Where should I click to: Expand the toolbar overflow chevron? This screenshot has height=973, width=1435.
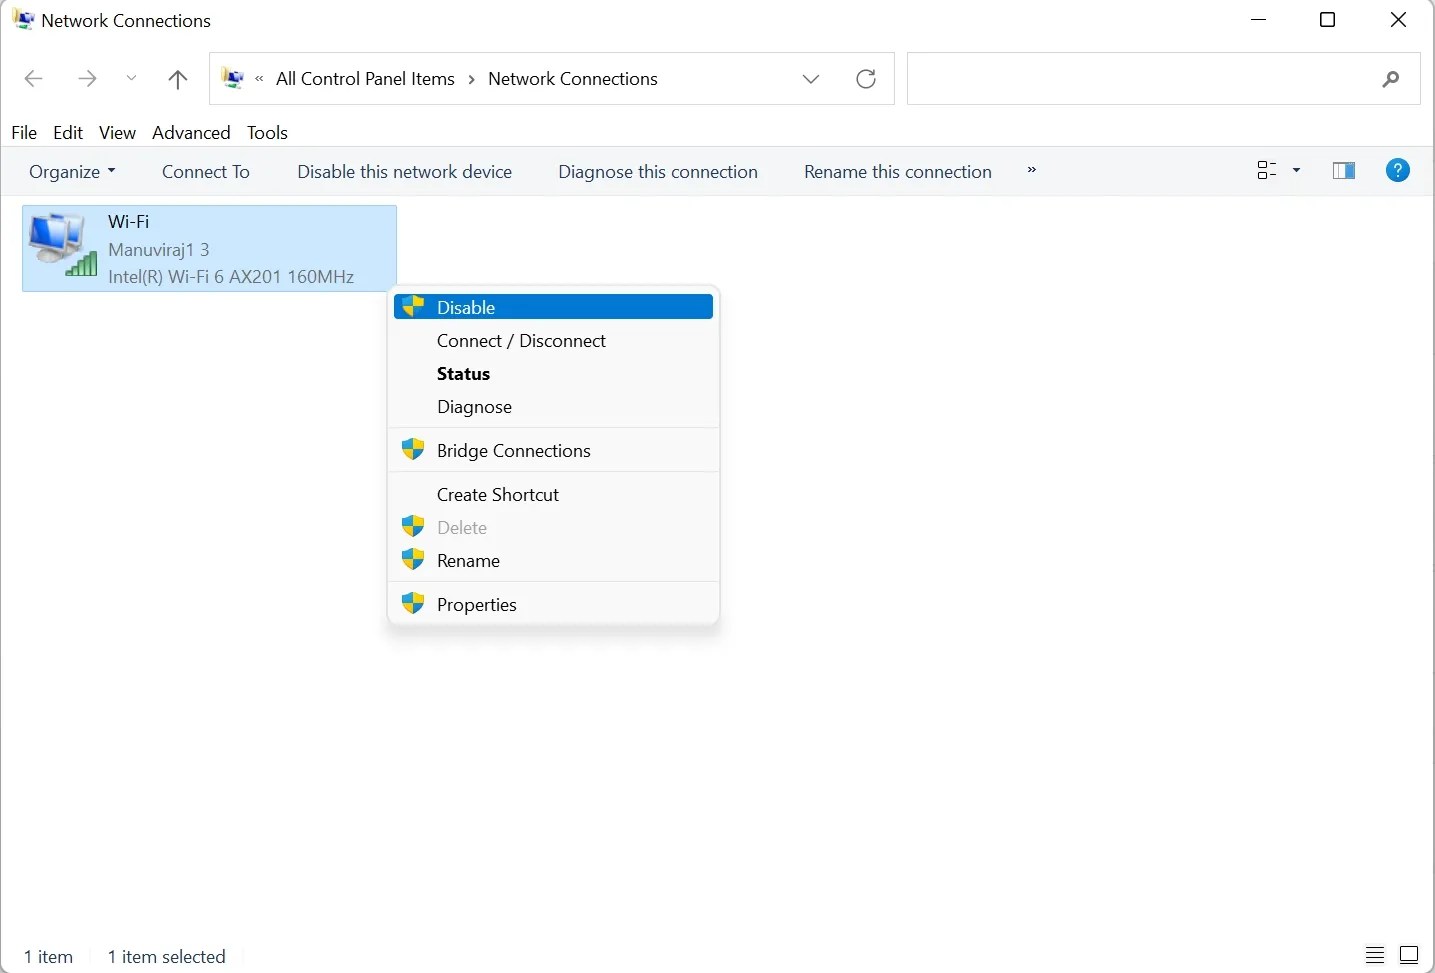pyautogui.click(x=1032, y=170)
